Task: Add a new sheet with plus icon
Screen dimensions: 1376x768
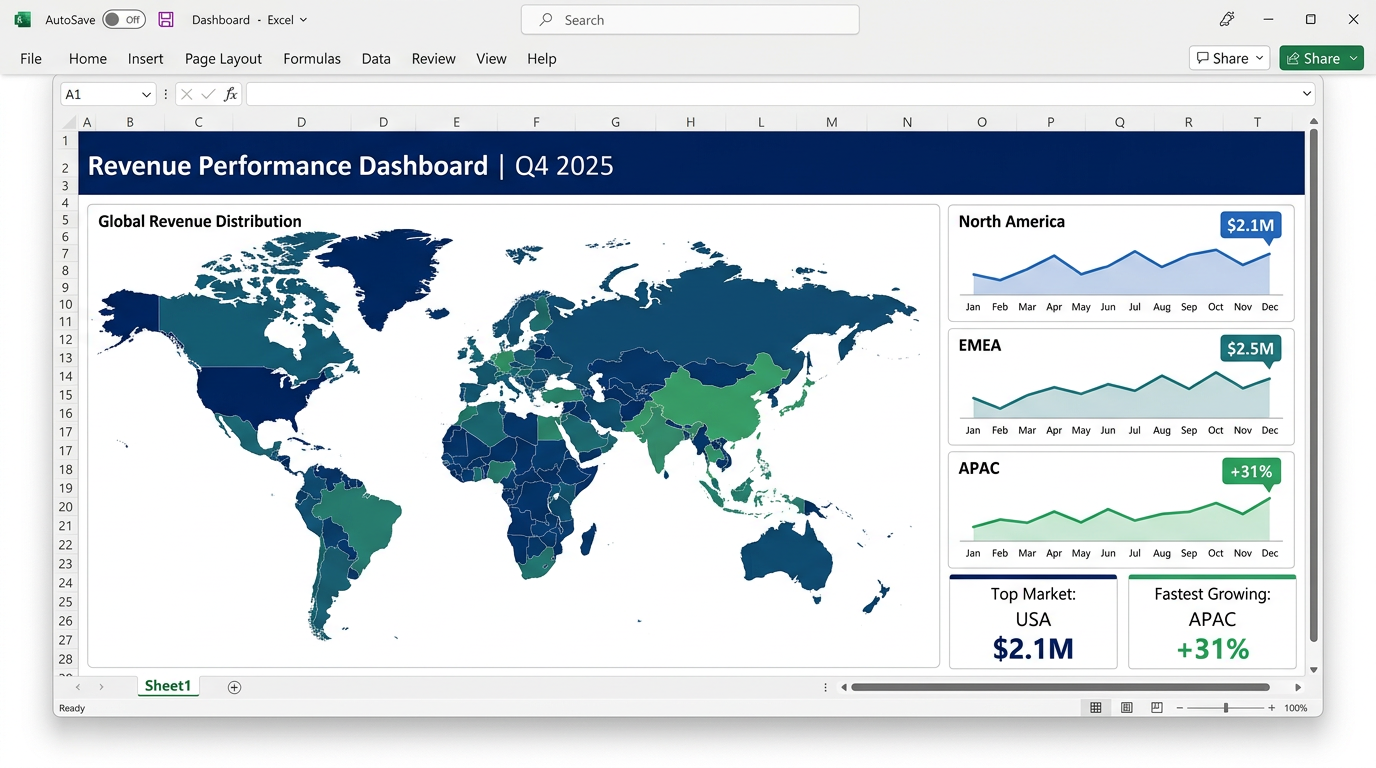Action: 234,687
